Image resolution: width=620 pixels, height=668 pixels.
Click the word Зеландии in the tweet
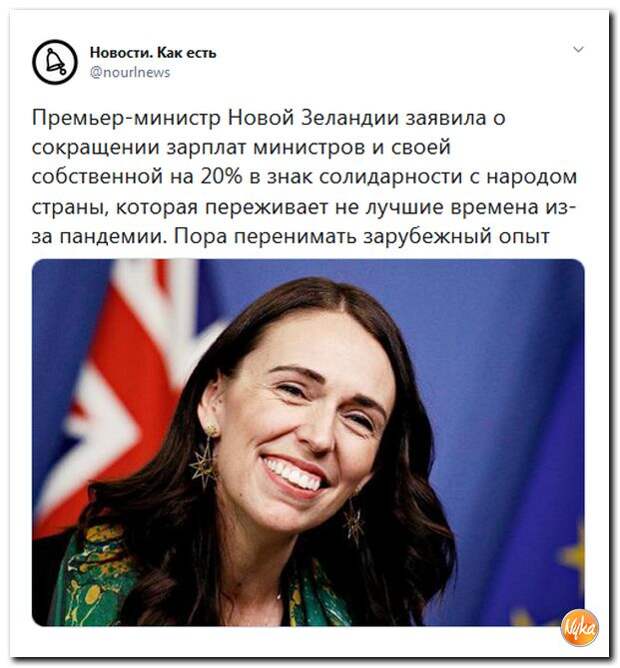pos(349,118)
